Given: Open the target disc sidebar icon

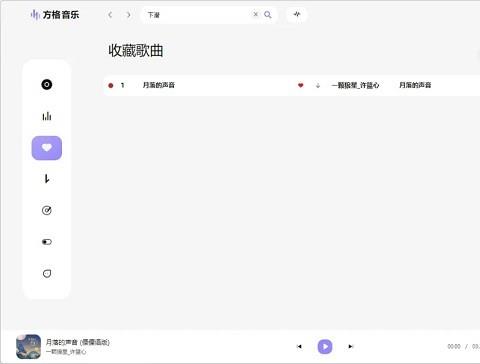Looking at the screenshot, I should [47, 210].
